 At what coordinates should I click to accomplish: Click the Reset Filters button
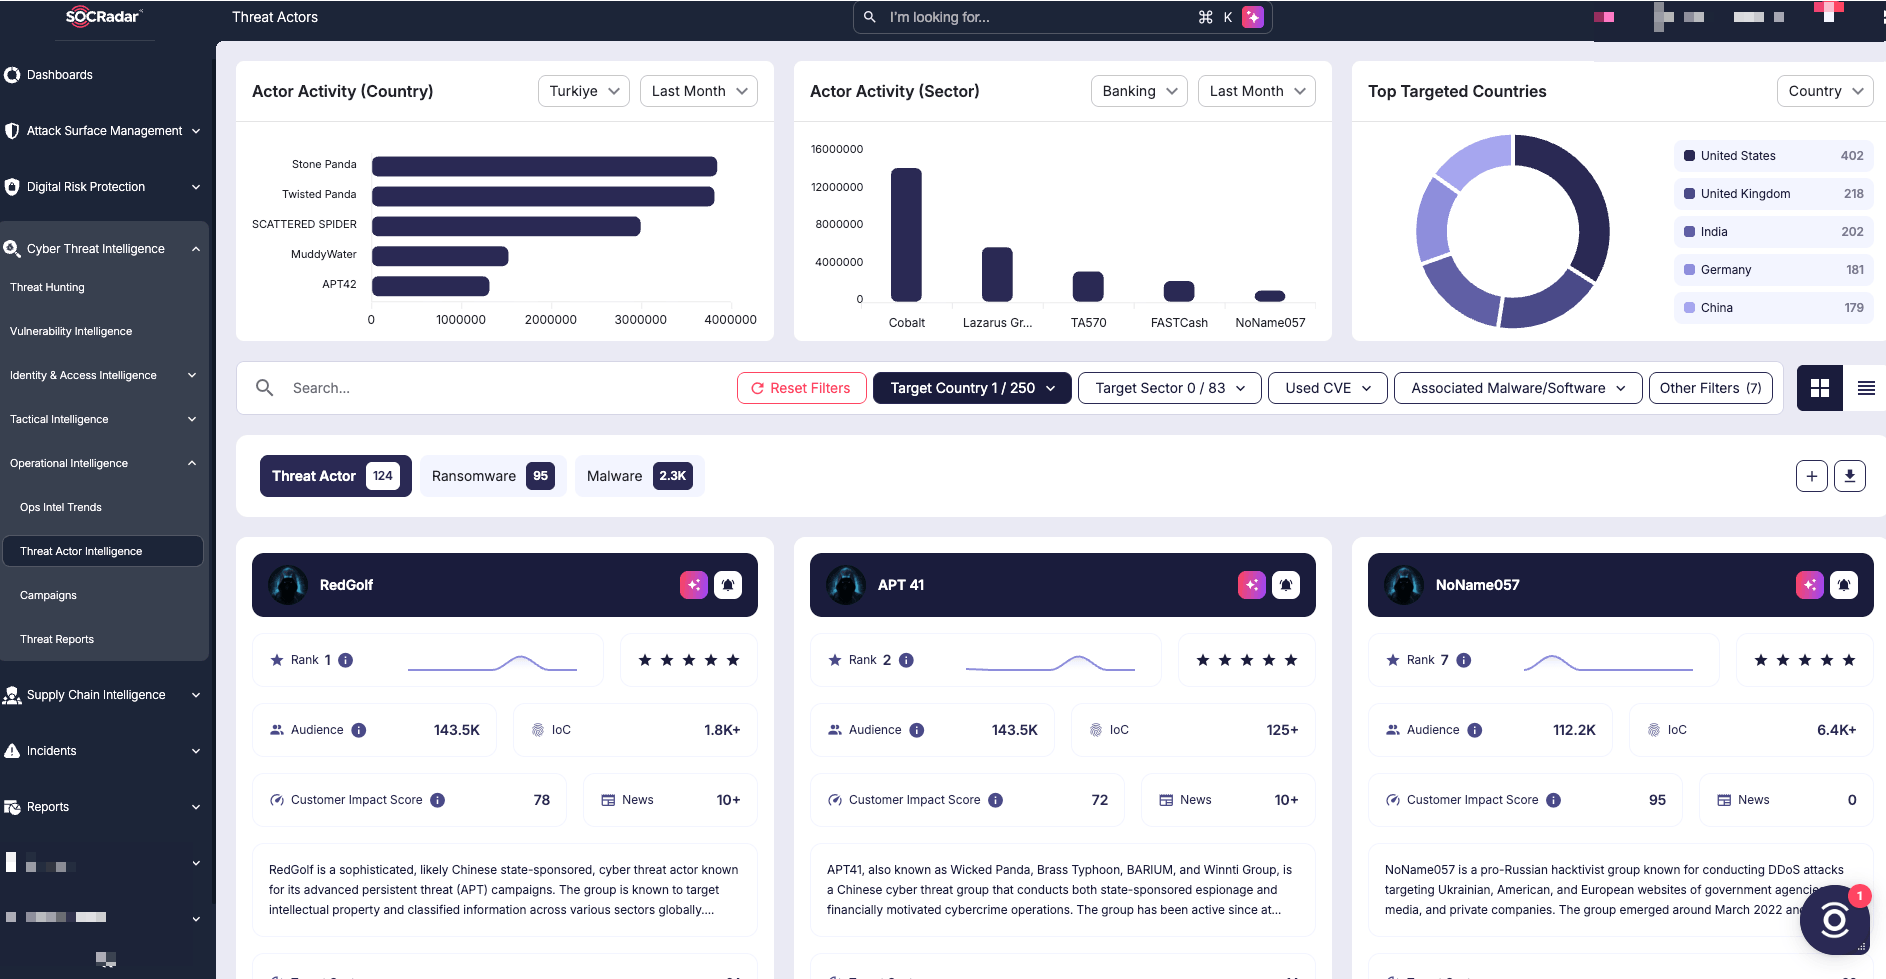(x=801, y=388)
